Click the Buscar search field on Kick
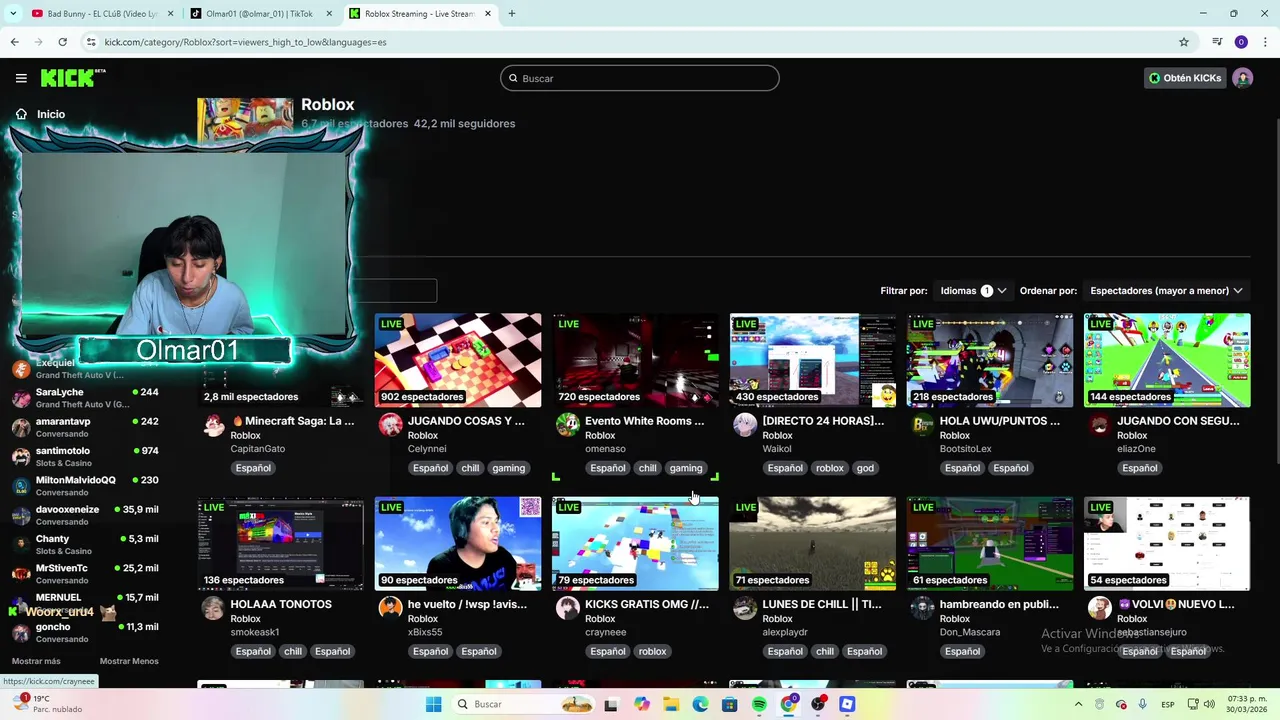Viewport: 1280px width, 720px height. 640,78
